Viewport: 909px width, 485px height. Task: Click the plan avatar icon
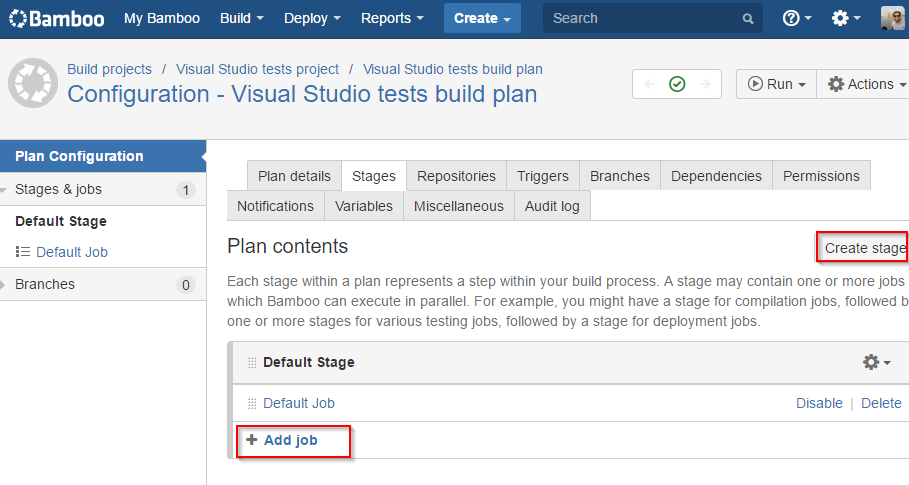click(x=33, y=83)
